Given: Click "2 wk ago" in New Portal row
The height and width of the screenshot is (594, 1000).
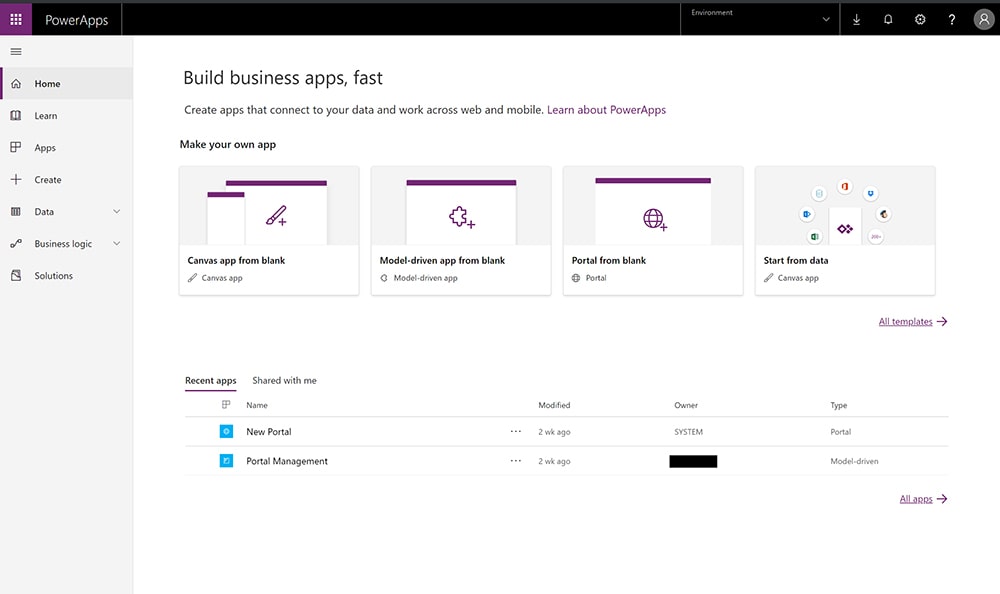Looking at the screenshot, I should coord(554,432).
